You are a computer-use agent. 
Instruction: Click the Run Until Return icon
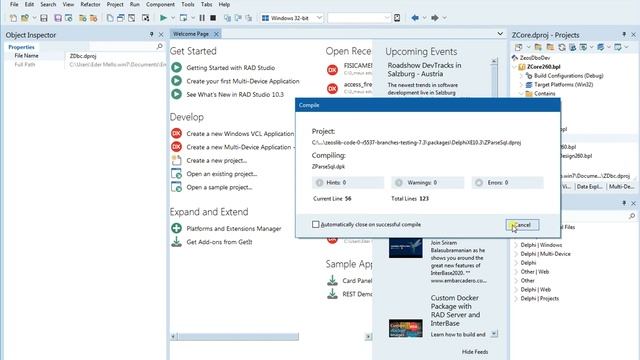(248, 18)
